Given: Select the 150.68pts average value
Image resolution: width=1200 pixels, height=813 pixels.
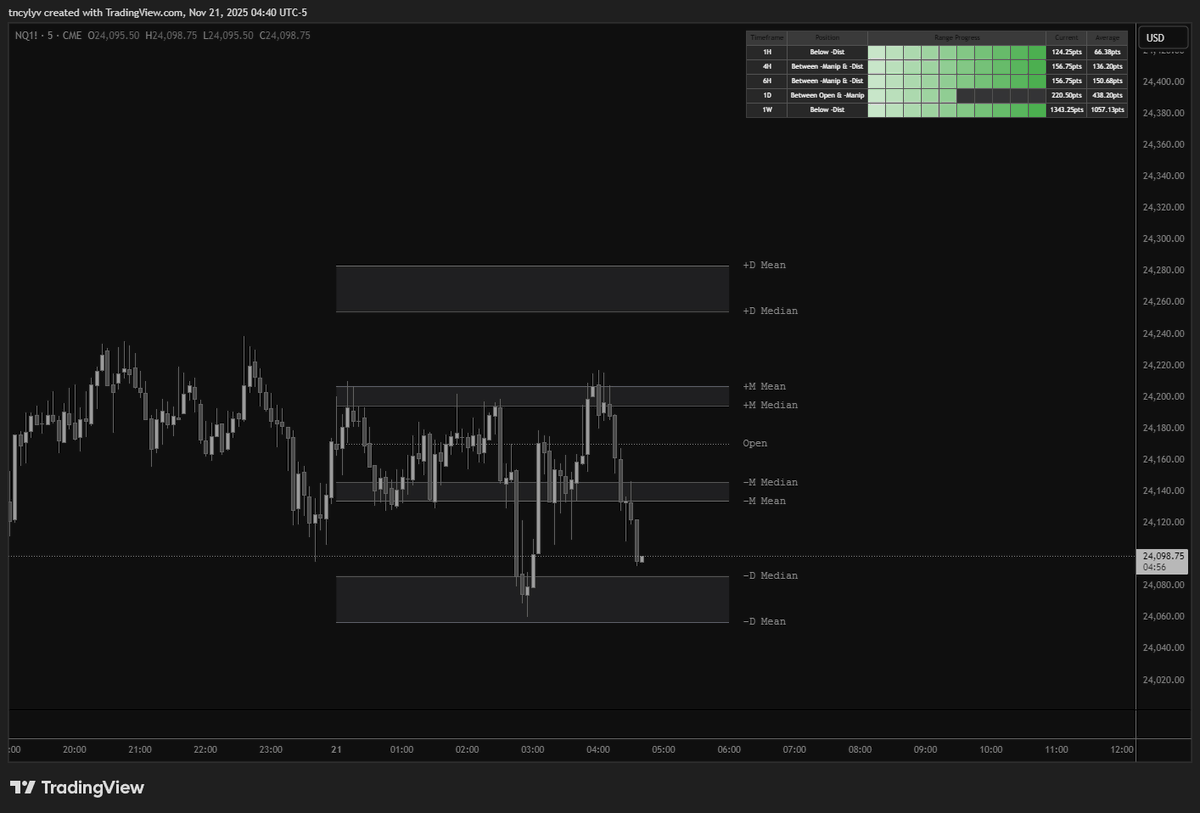Looking at the screenshot, I should [x=1107, y=80].
